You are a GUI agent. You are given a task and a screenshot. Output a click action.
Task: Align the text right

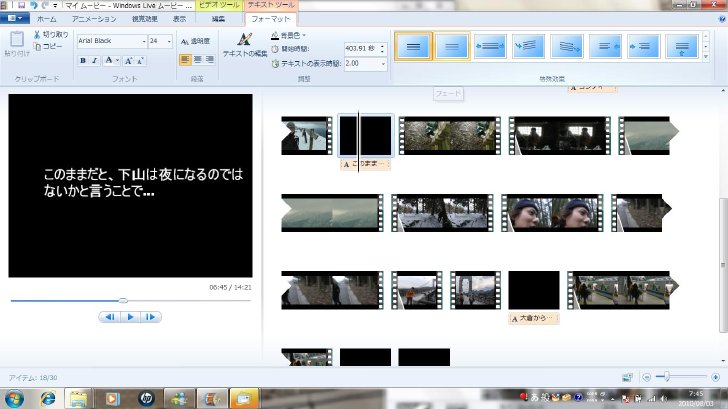click(209, 59)
